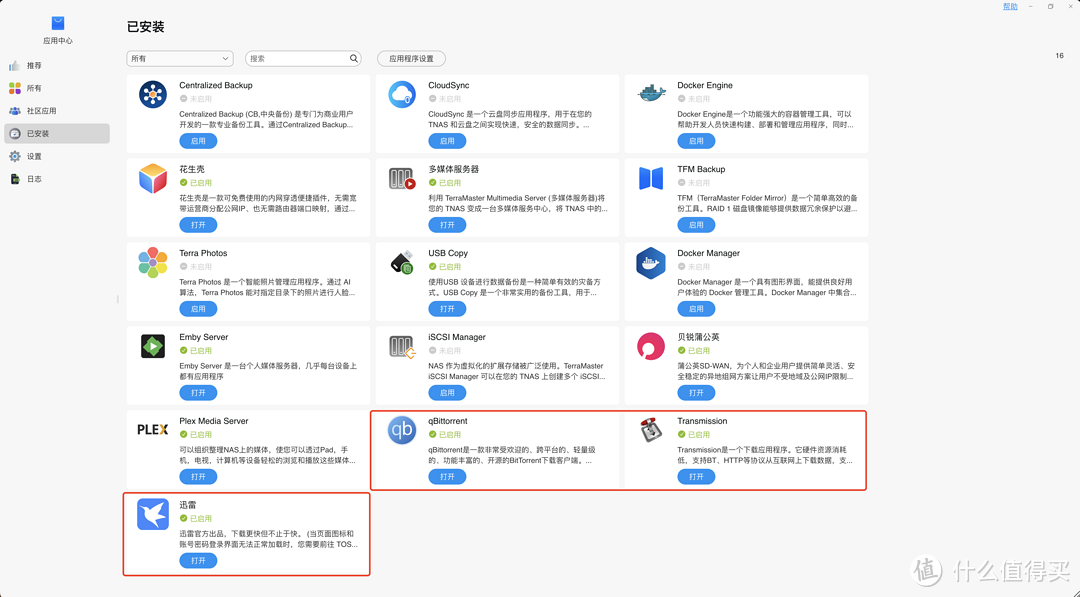Click the 花生壳 colored cube icon
Screen dimensions: 1080x597
tap(152, 180)
